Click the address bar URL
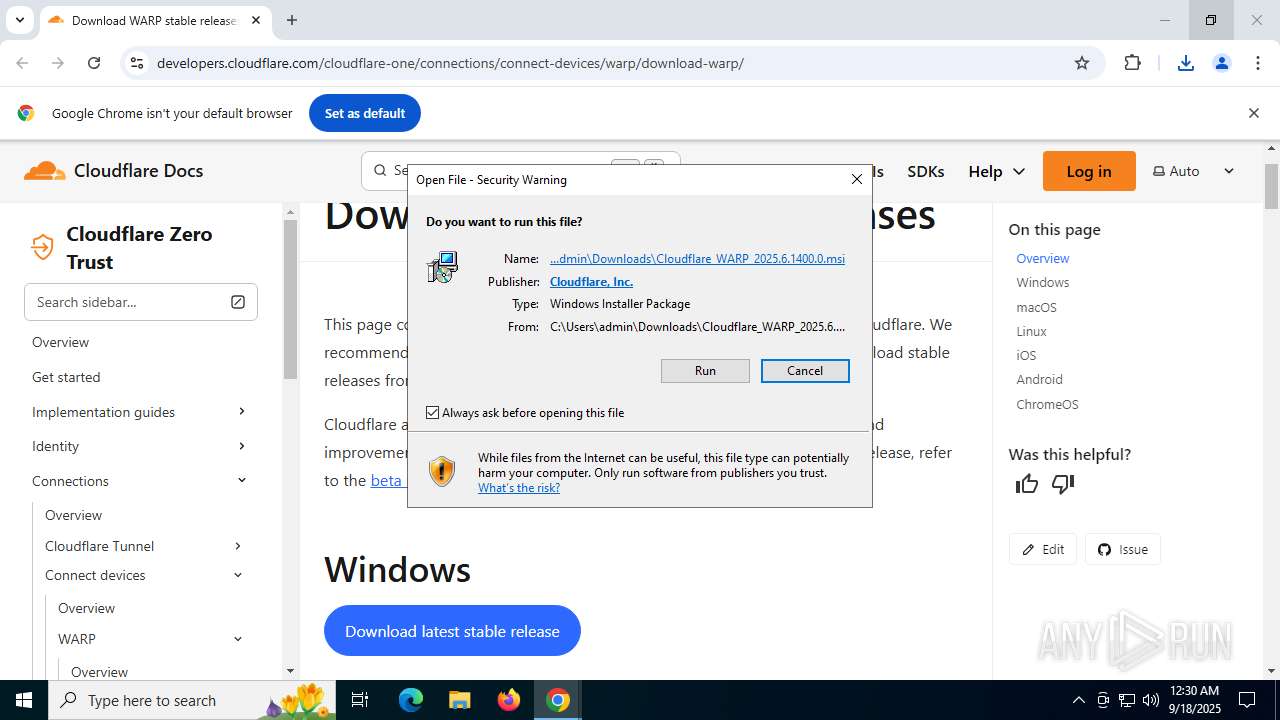Viewport: 1280px width, 720px height. pyautogui.click(x=450, y=63)
